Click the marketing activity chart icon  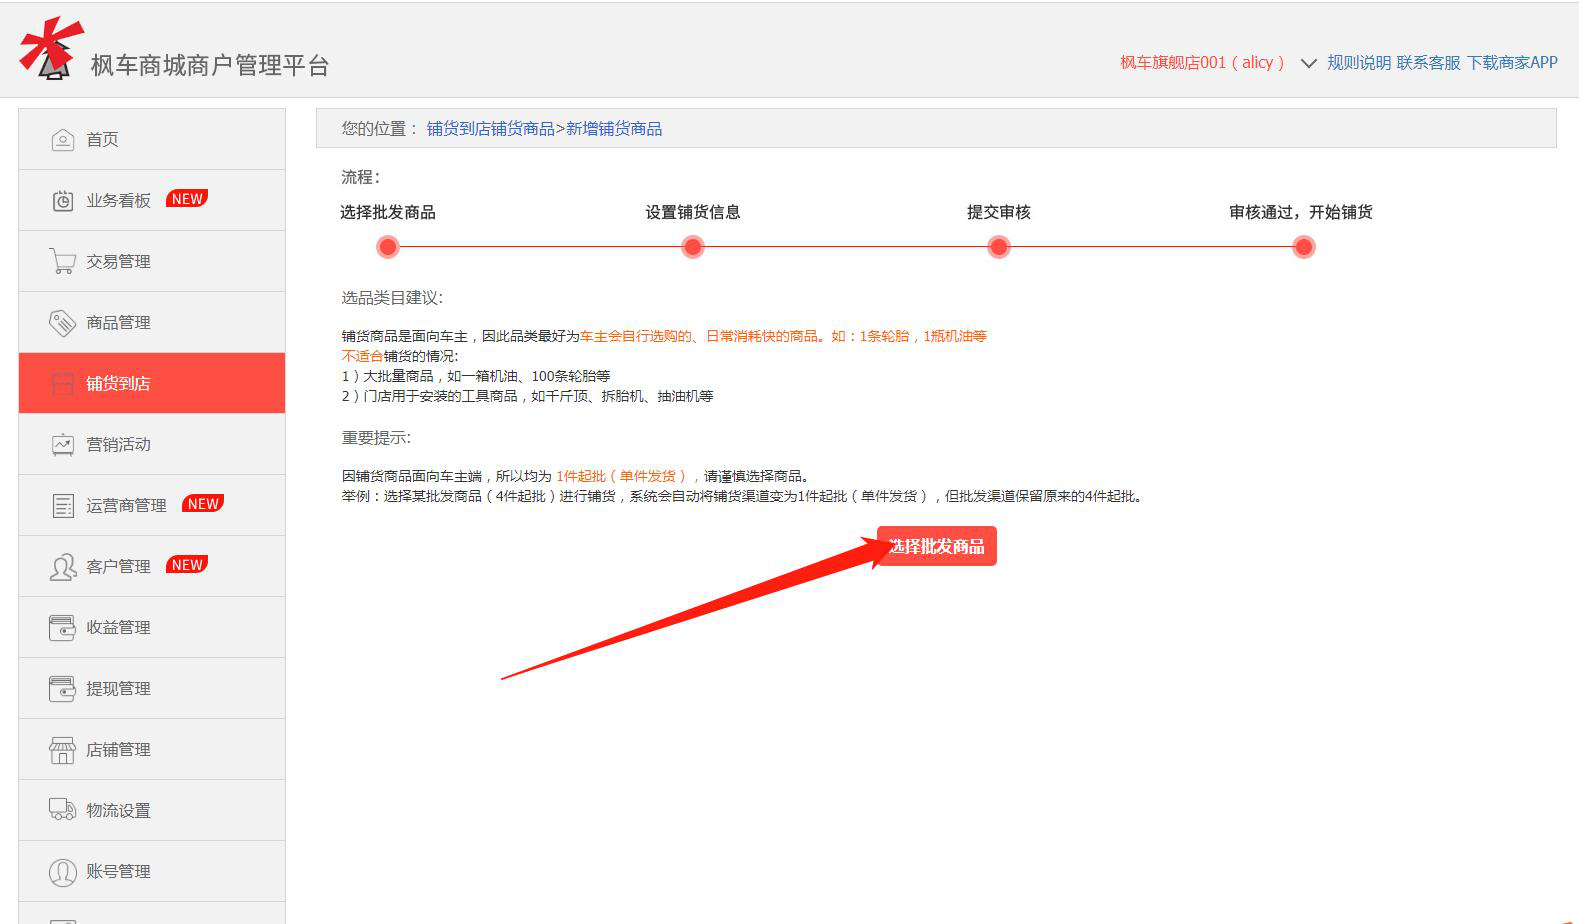[62, 445]
